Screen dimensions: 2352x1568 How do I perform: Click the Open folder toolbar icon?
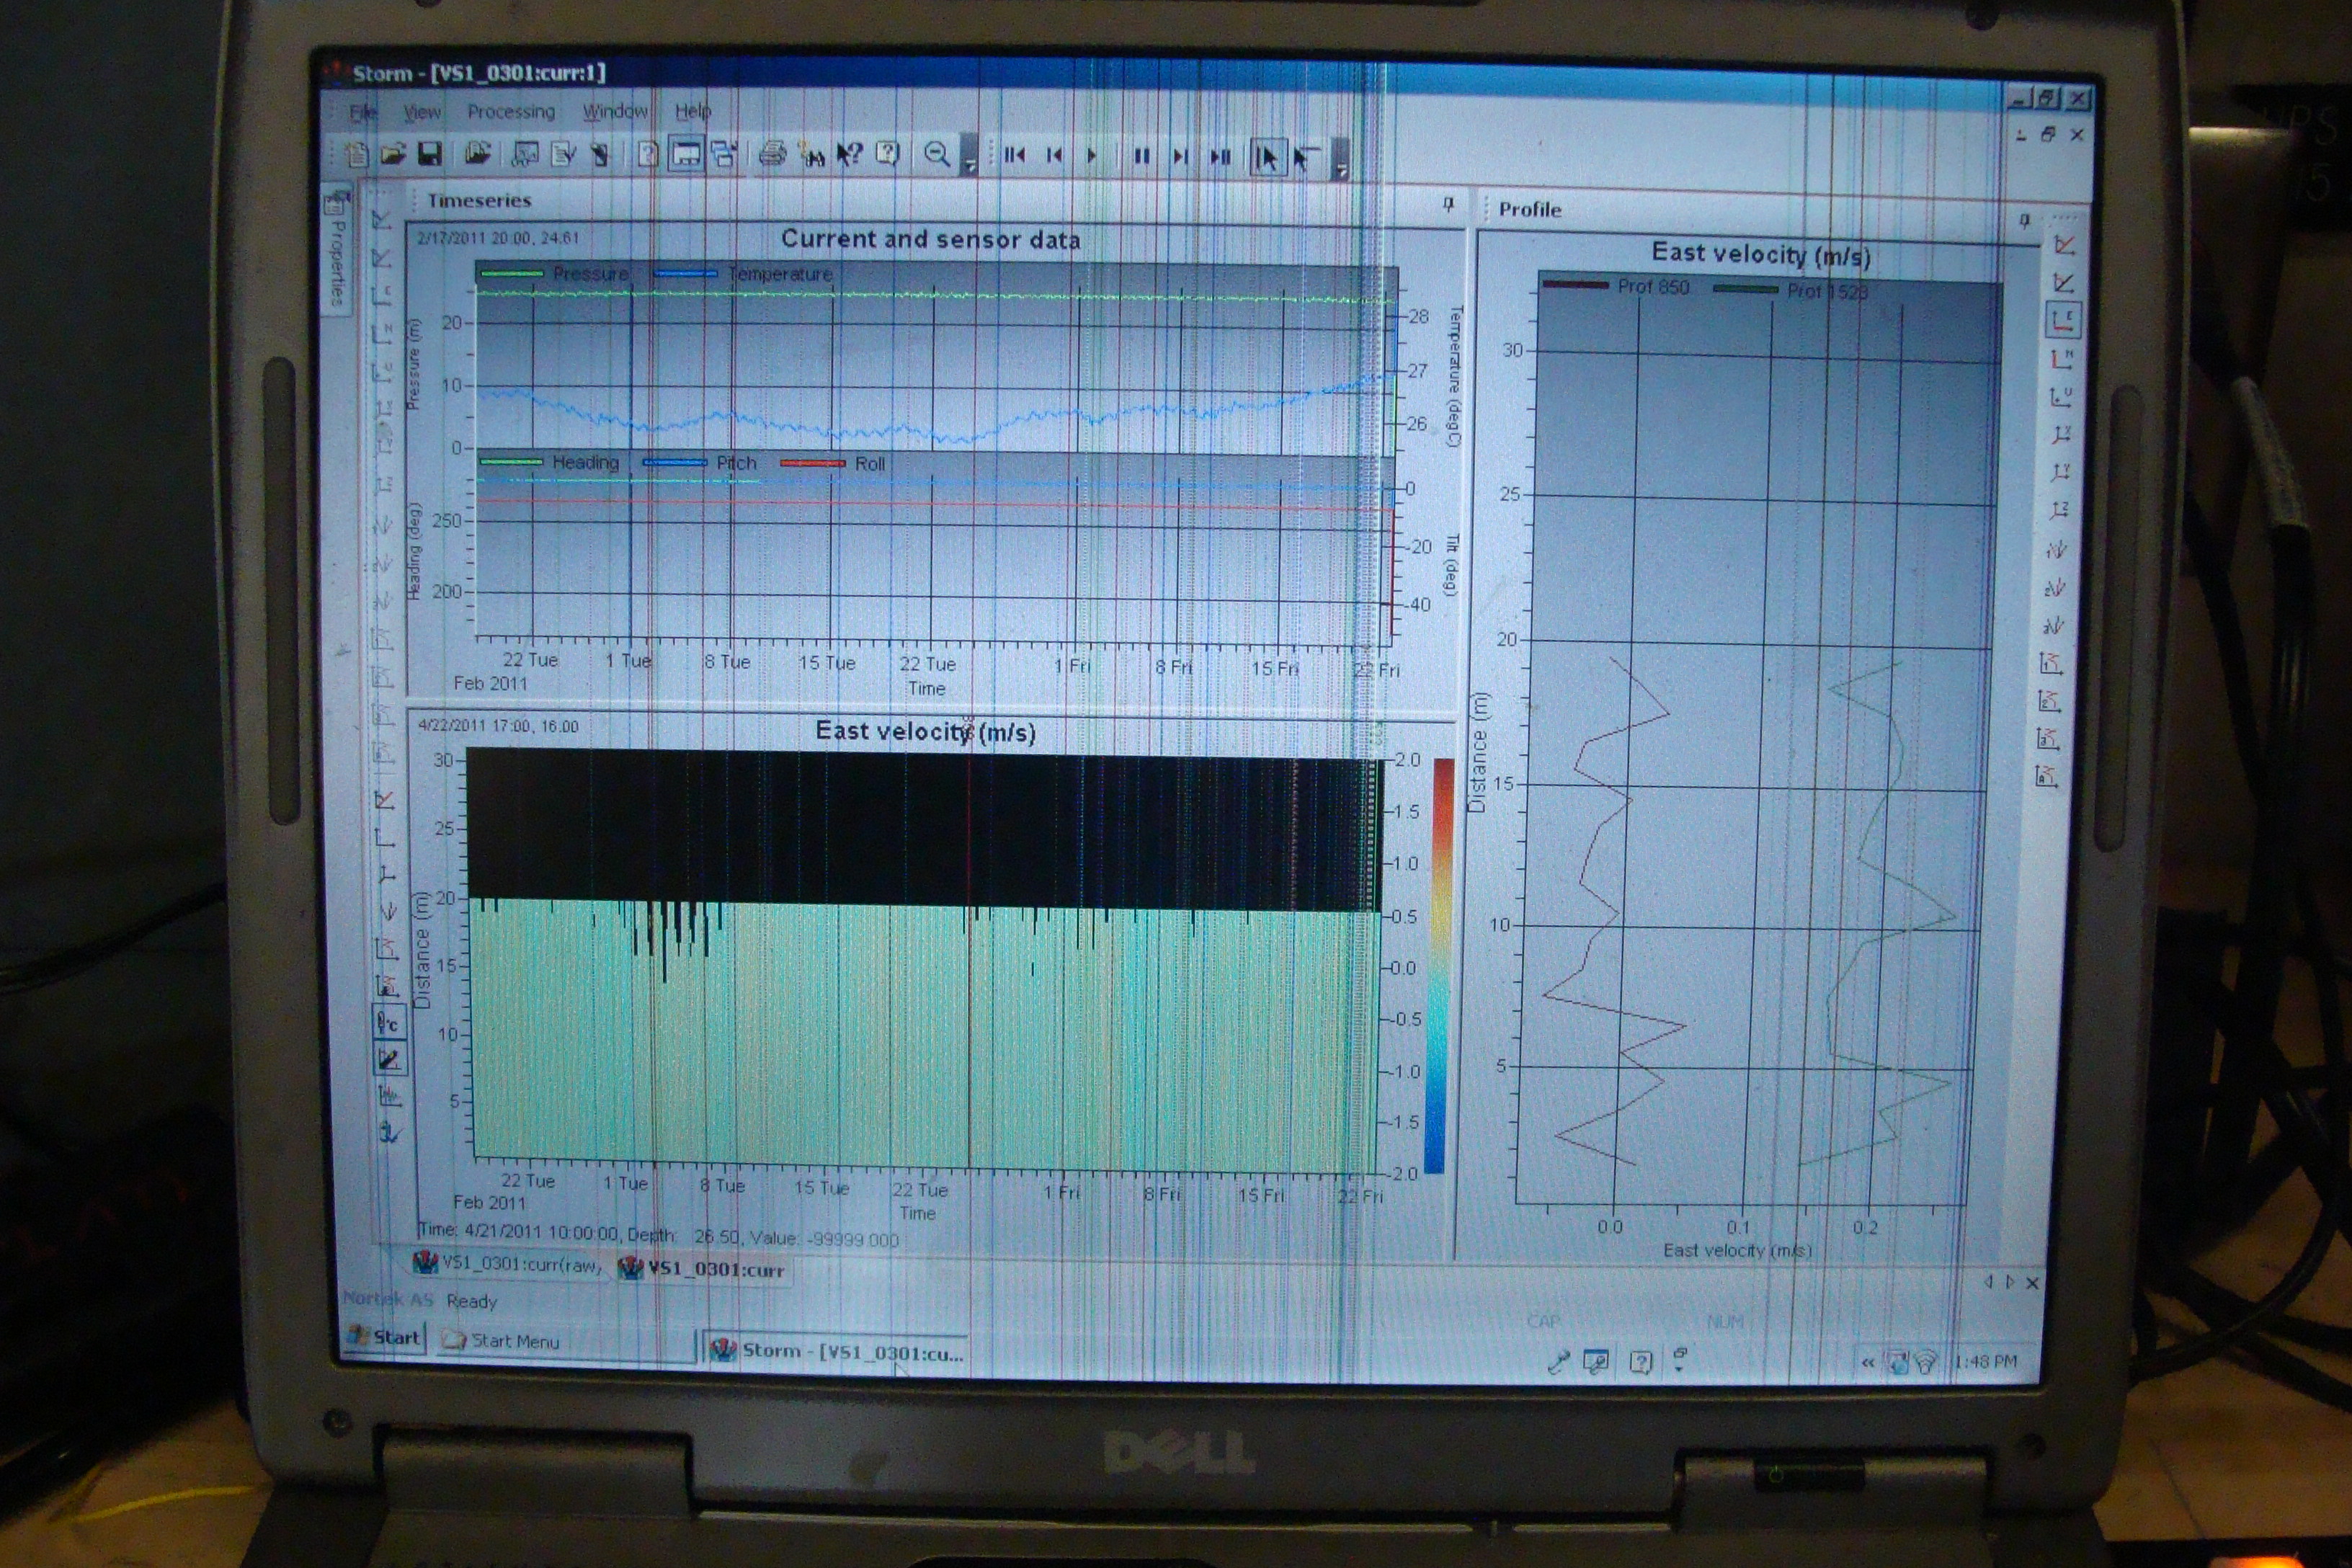pyautogui.click(x=392, y=154)
